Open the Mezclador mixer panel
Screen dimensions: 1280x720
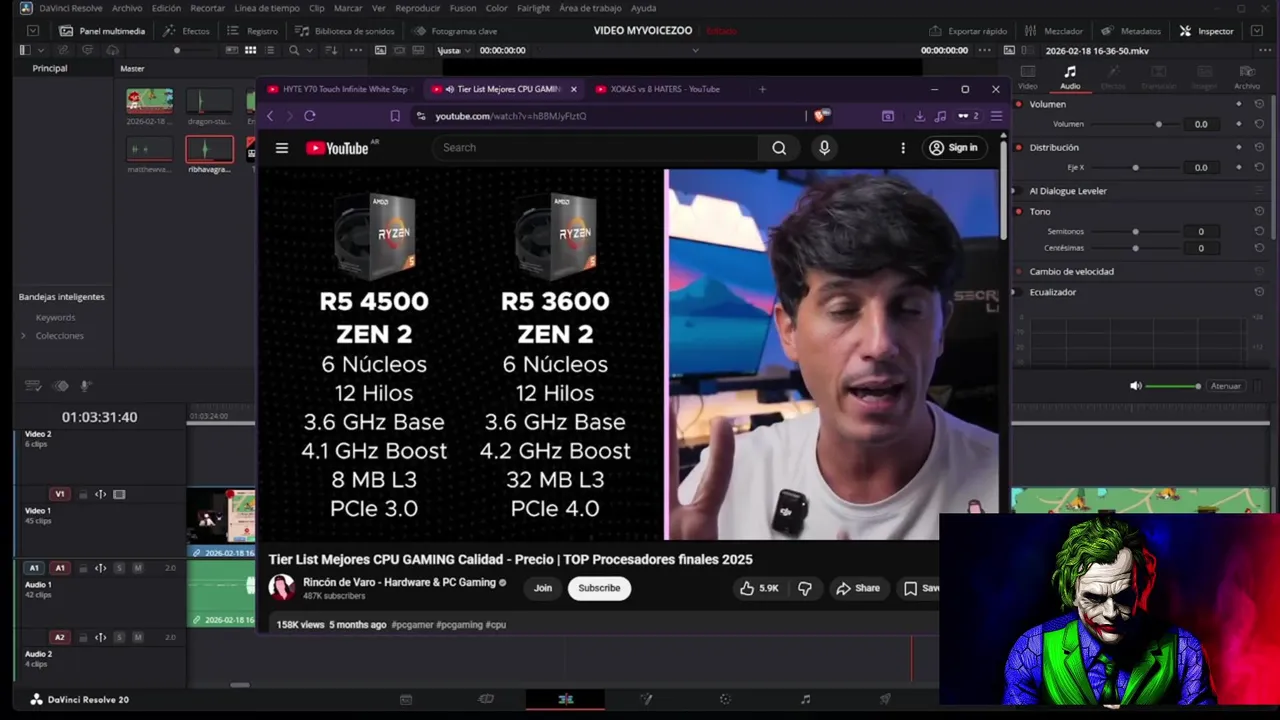1054,31
